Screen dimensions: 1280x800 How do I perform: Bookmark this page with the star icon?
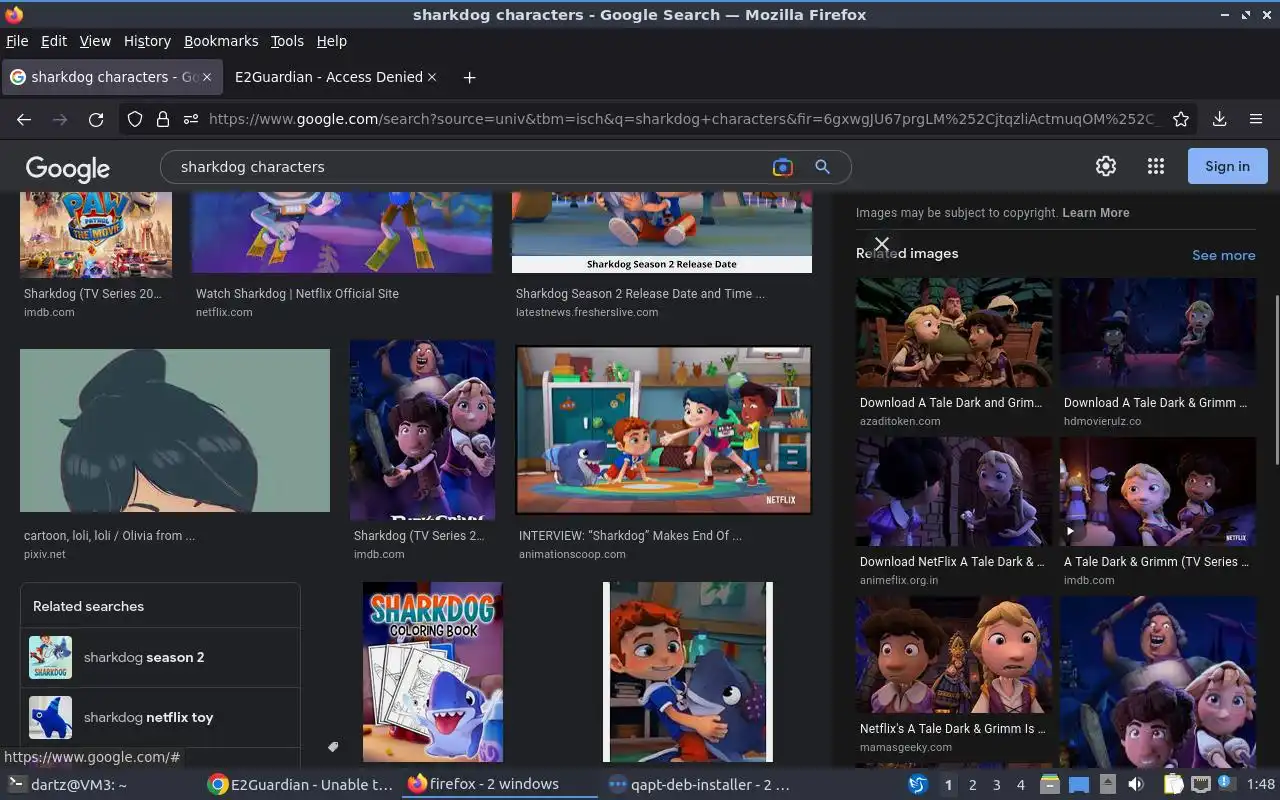tap(1181, 119)
